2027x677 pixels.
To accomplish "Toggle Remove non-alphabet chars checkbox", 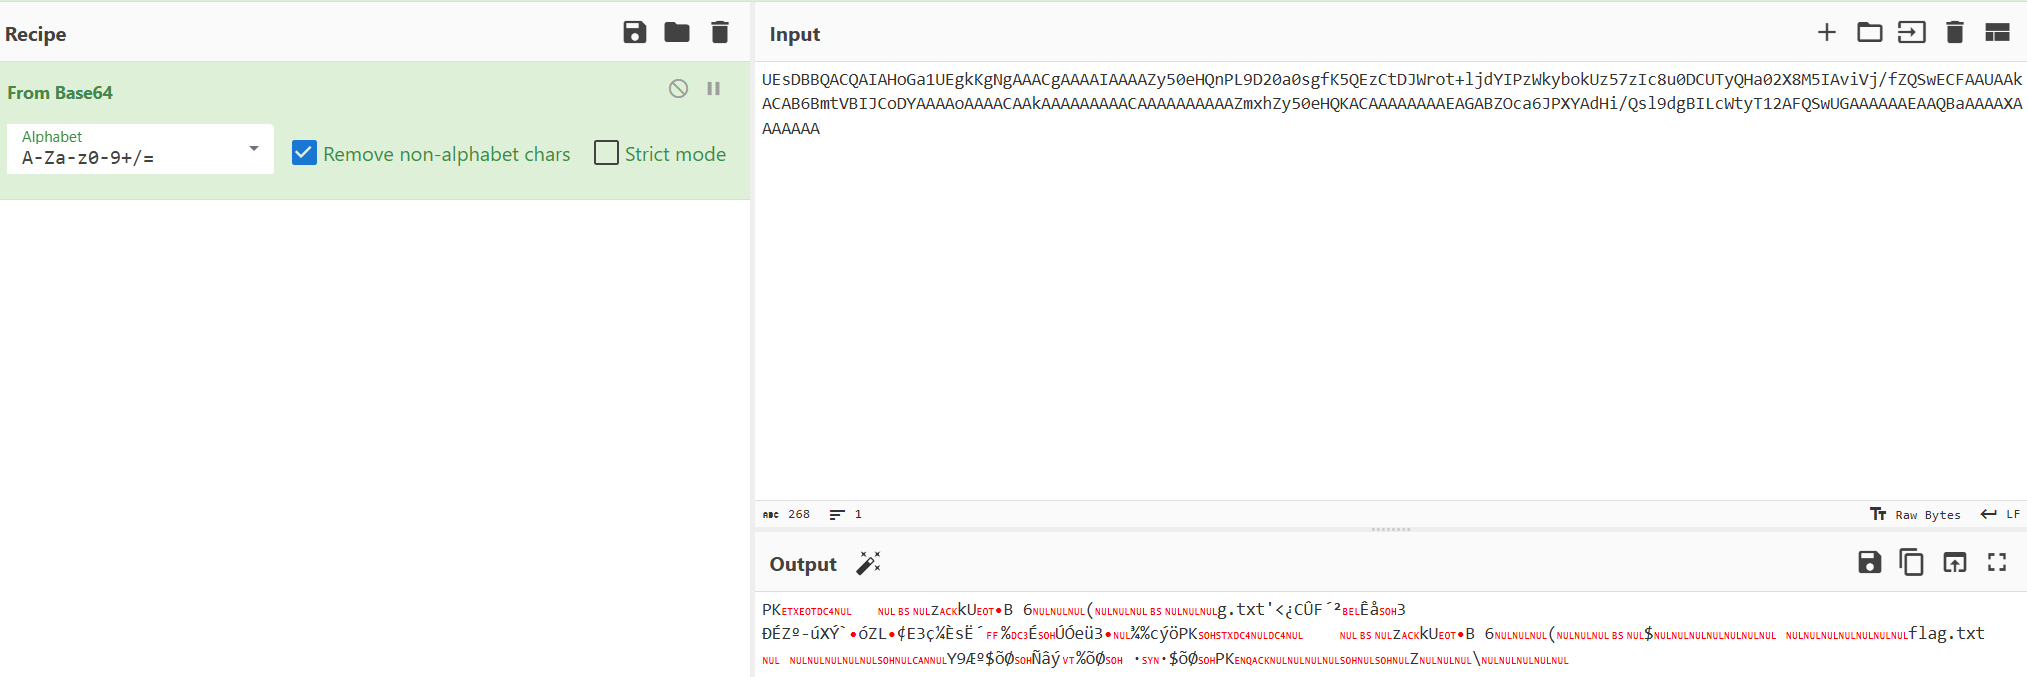I will click(304, 153).
